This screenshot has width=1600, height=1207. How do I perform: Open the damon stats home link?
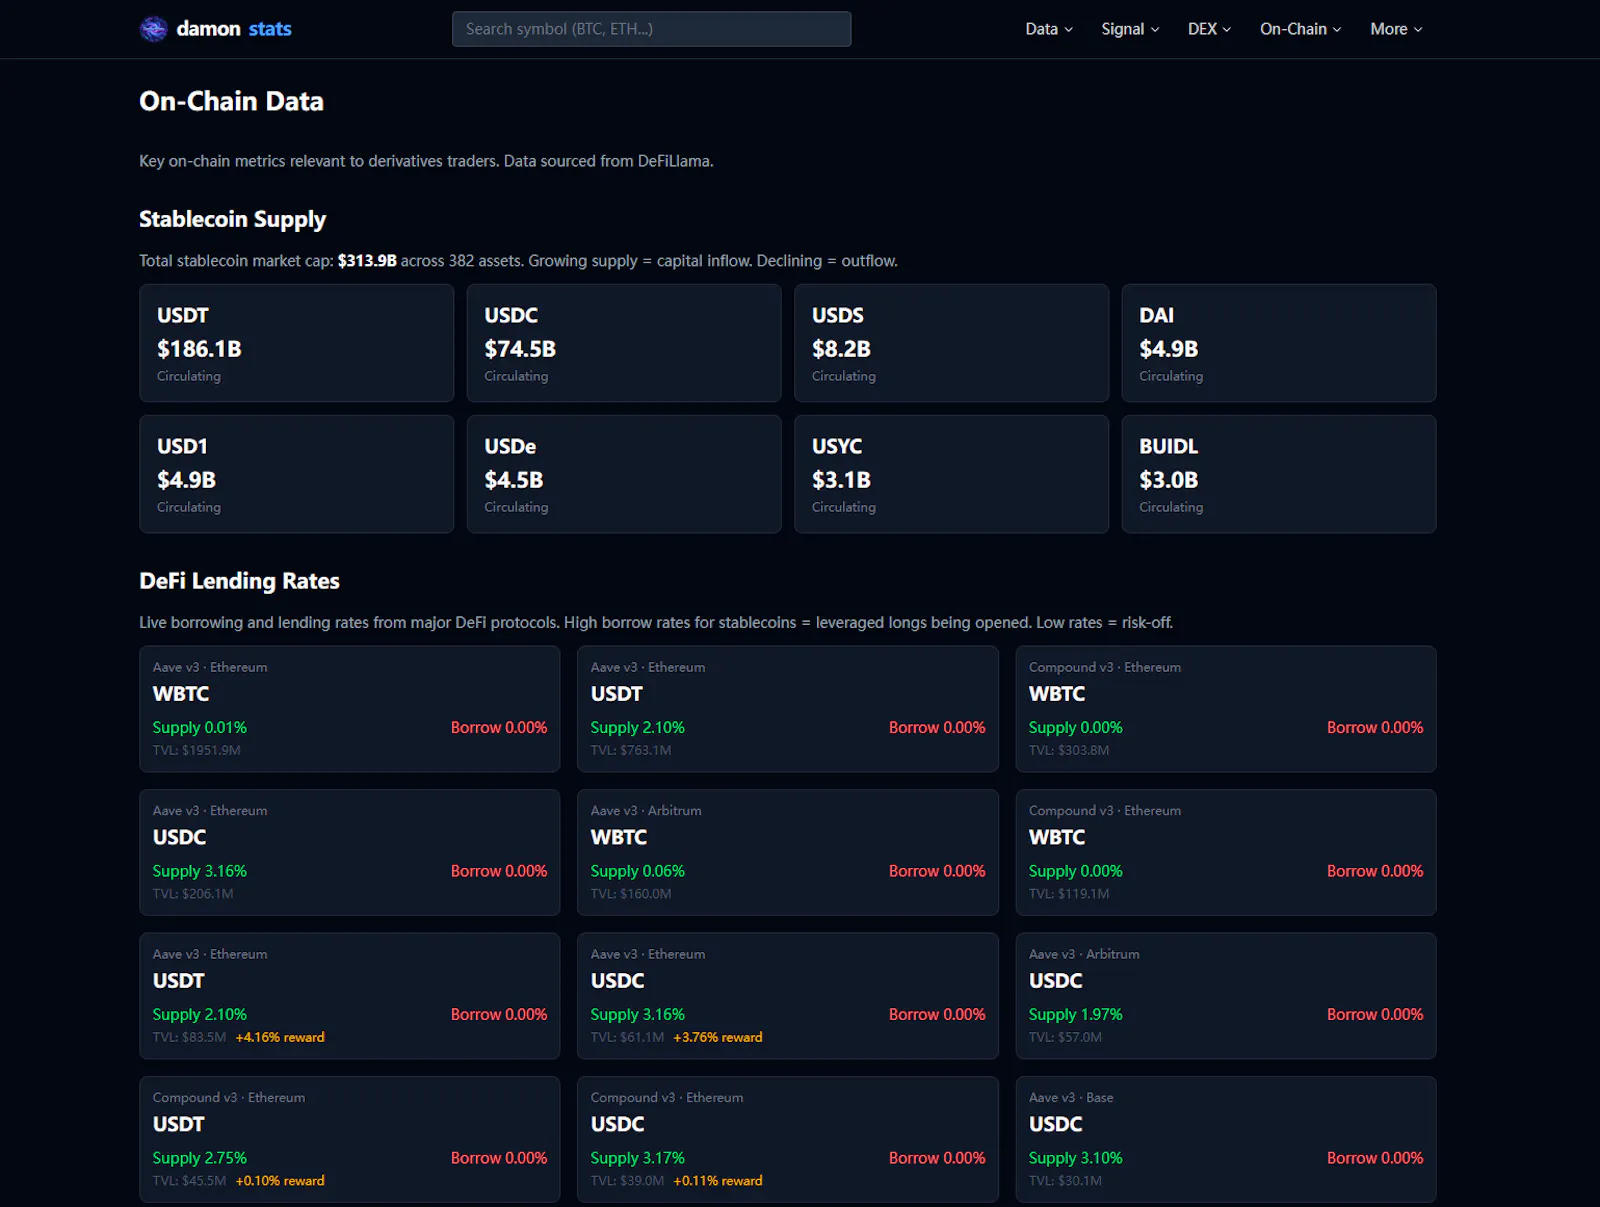[216, 29]
